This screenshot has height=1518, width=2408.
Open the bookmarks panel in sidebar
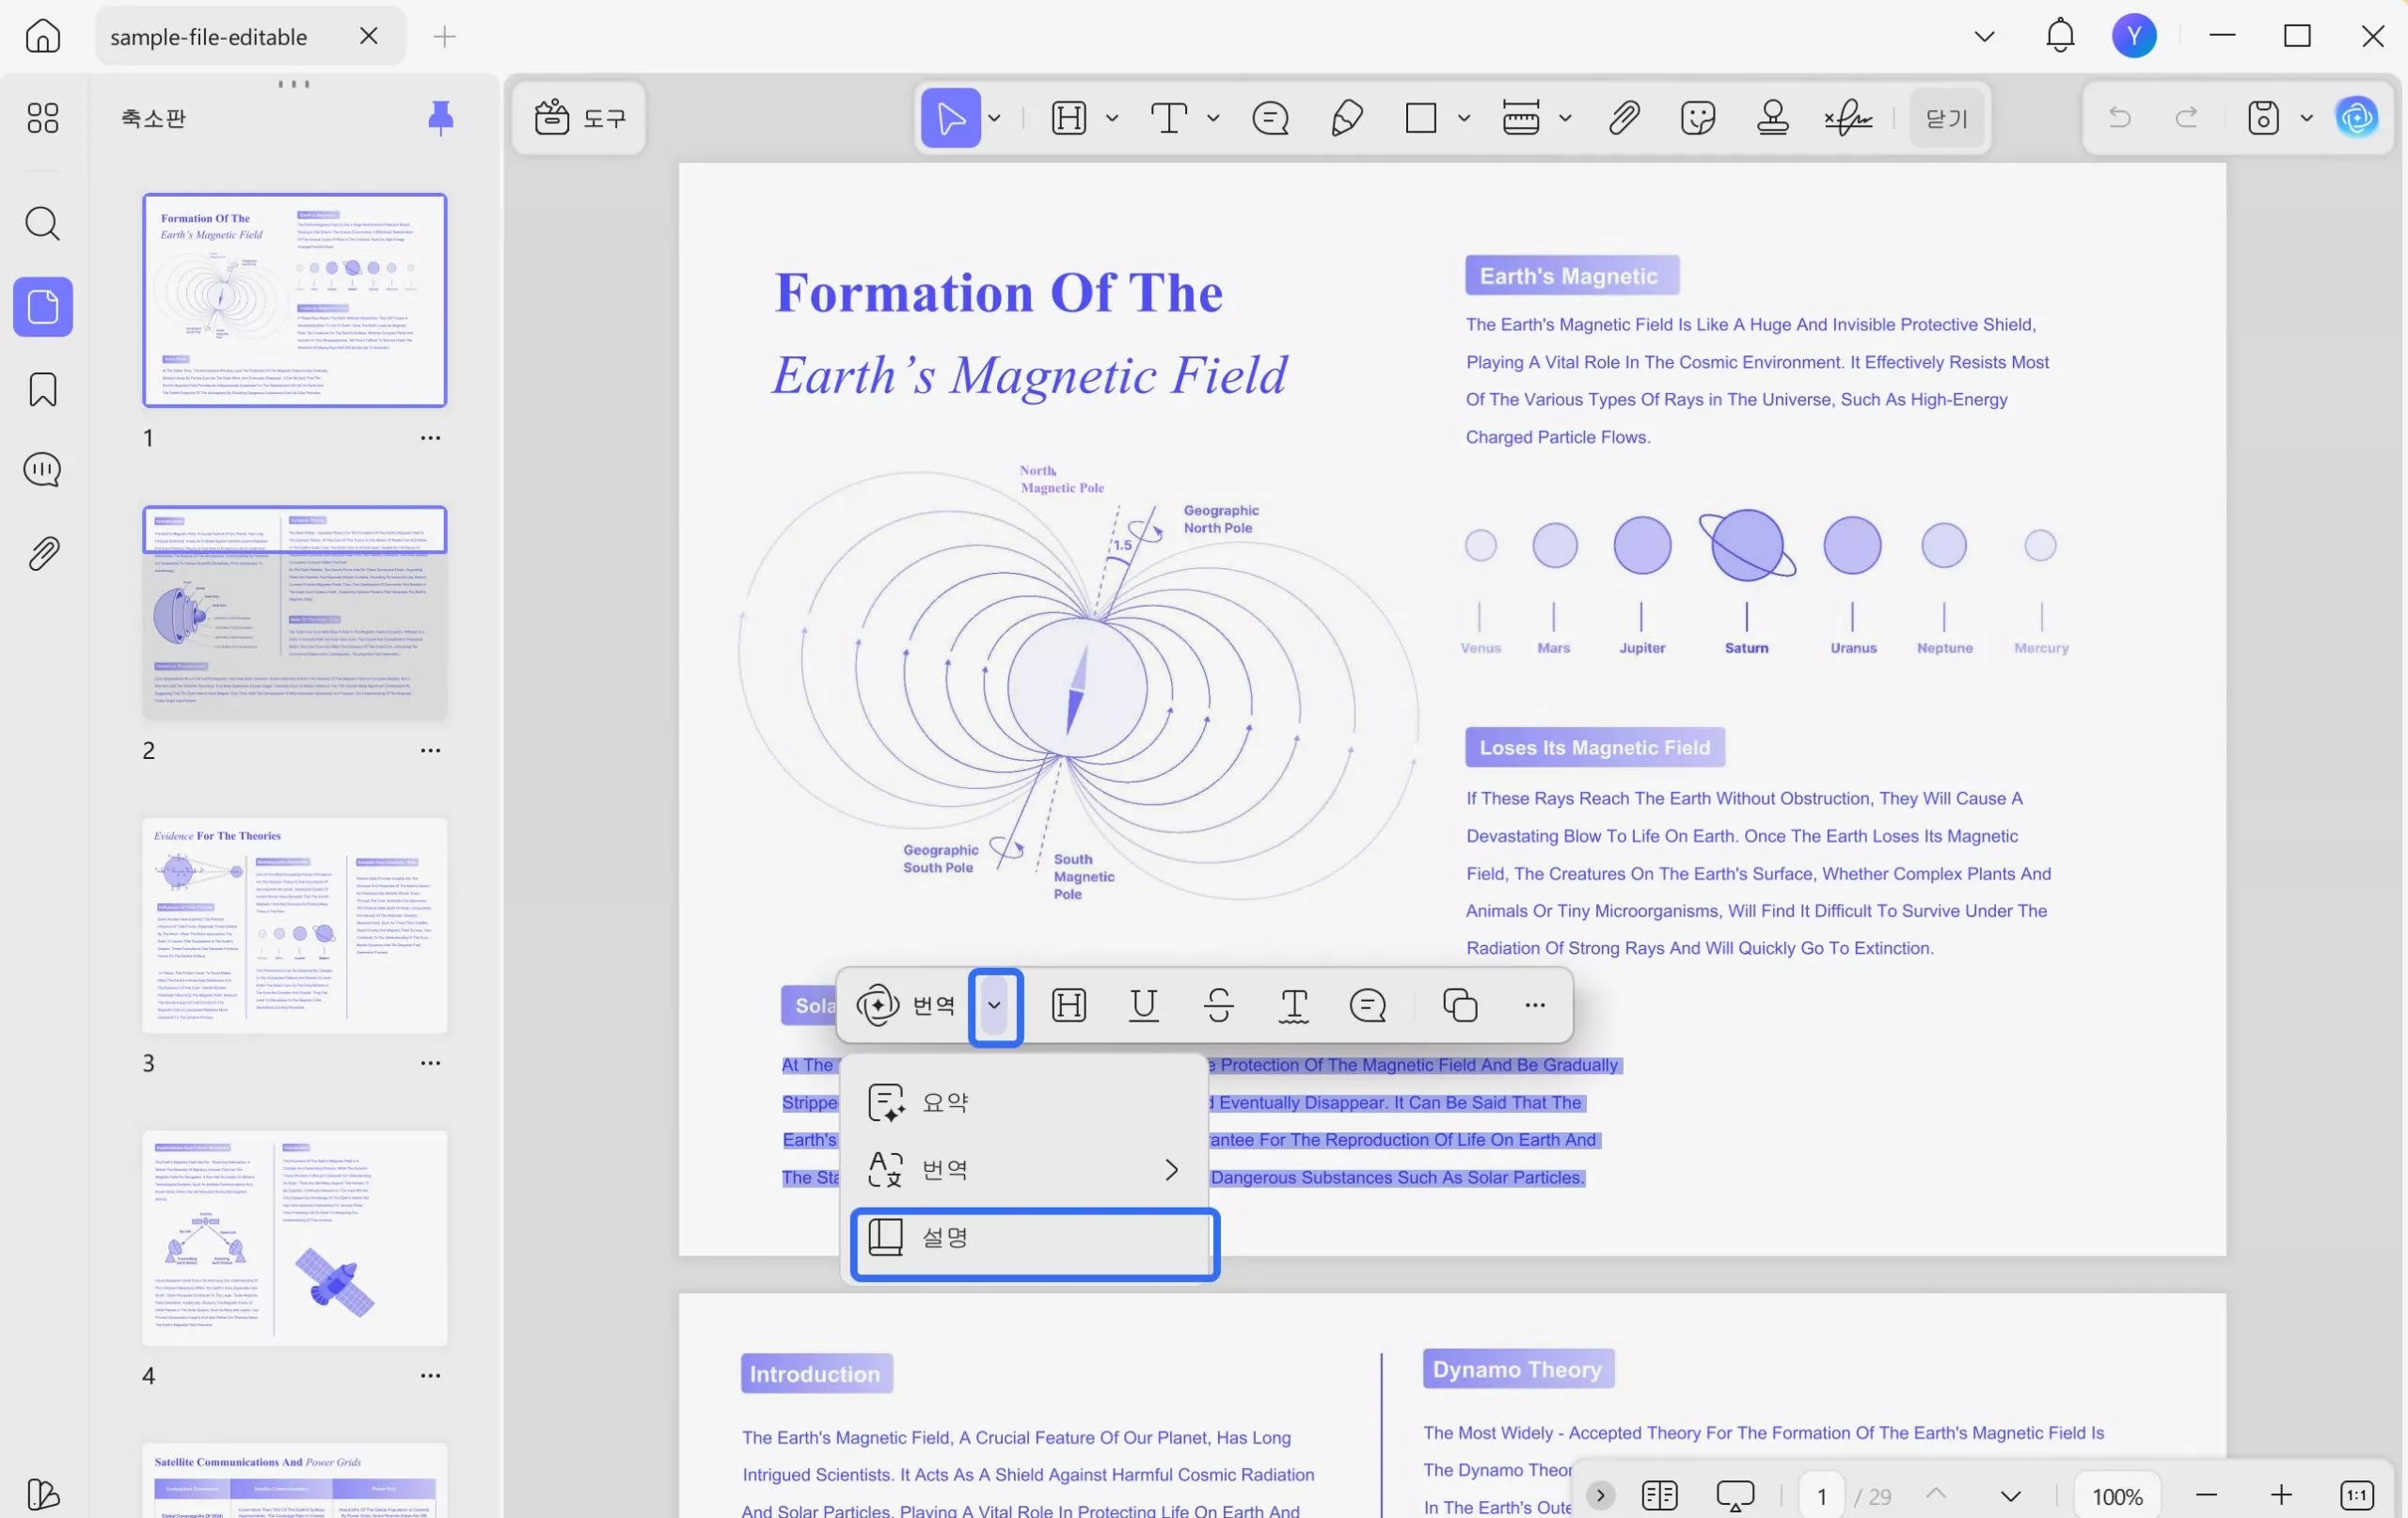point(43,389)
